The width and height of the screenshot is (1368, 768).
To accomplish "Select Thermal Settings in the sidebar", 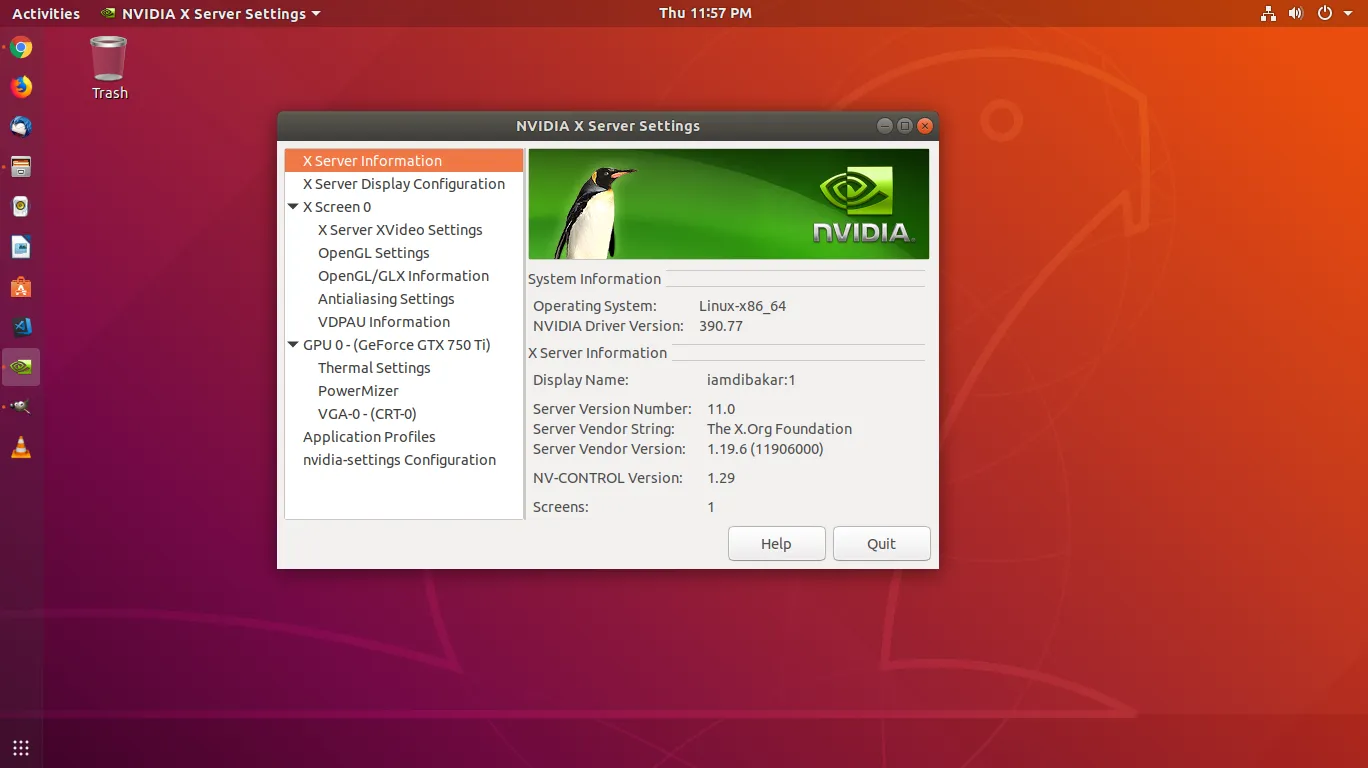I will pyautogui.click(x=374, y=367).
